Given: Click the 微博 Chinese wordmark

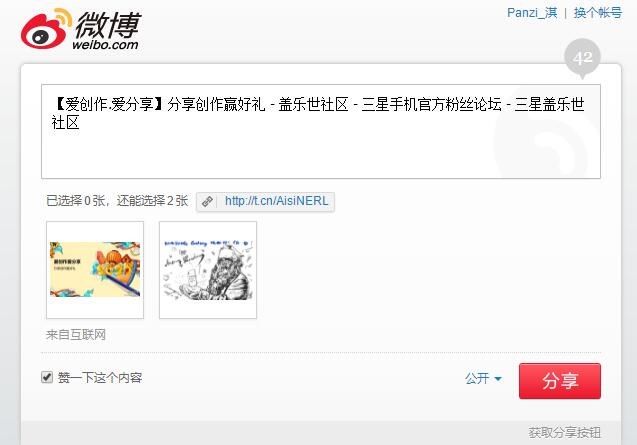Looking at the screenshot, I should pos(108,24).
